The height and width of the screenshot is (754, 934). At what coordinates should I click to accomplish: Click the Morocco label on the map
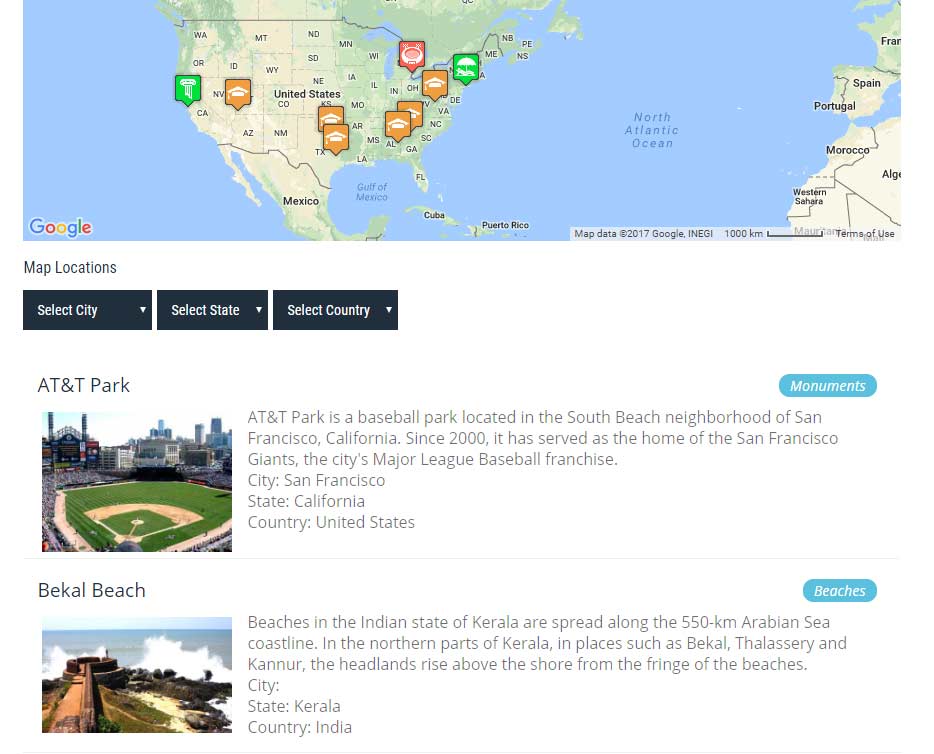tap(848, 150)
